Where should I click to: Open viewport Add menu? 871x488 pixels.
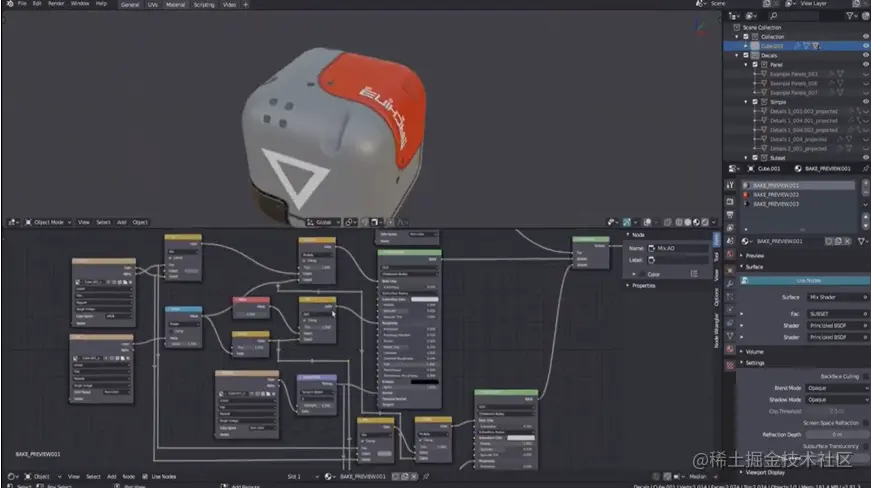point(122,222)
